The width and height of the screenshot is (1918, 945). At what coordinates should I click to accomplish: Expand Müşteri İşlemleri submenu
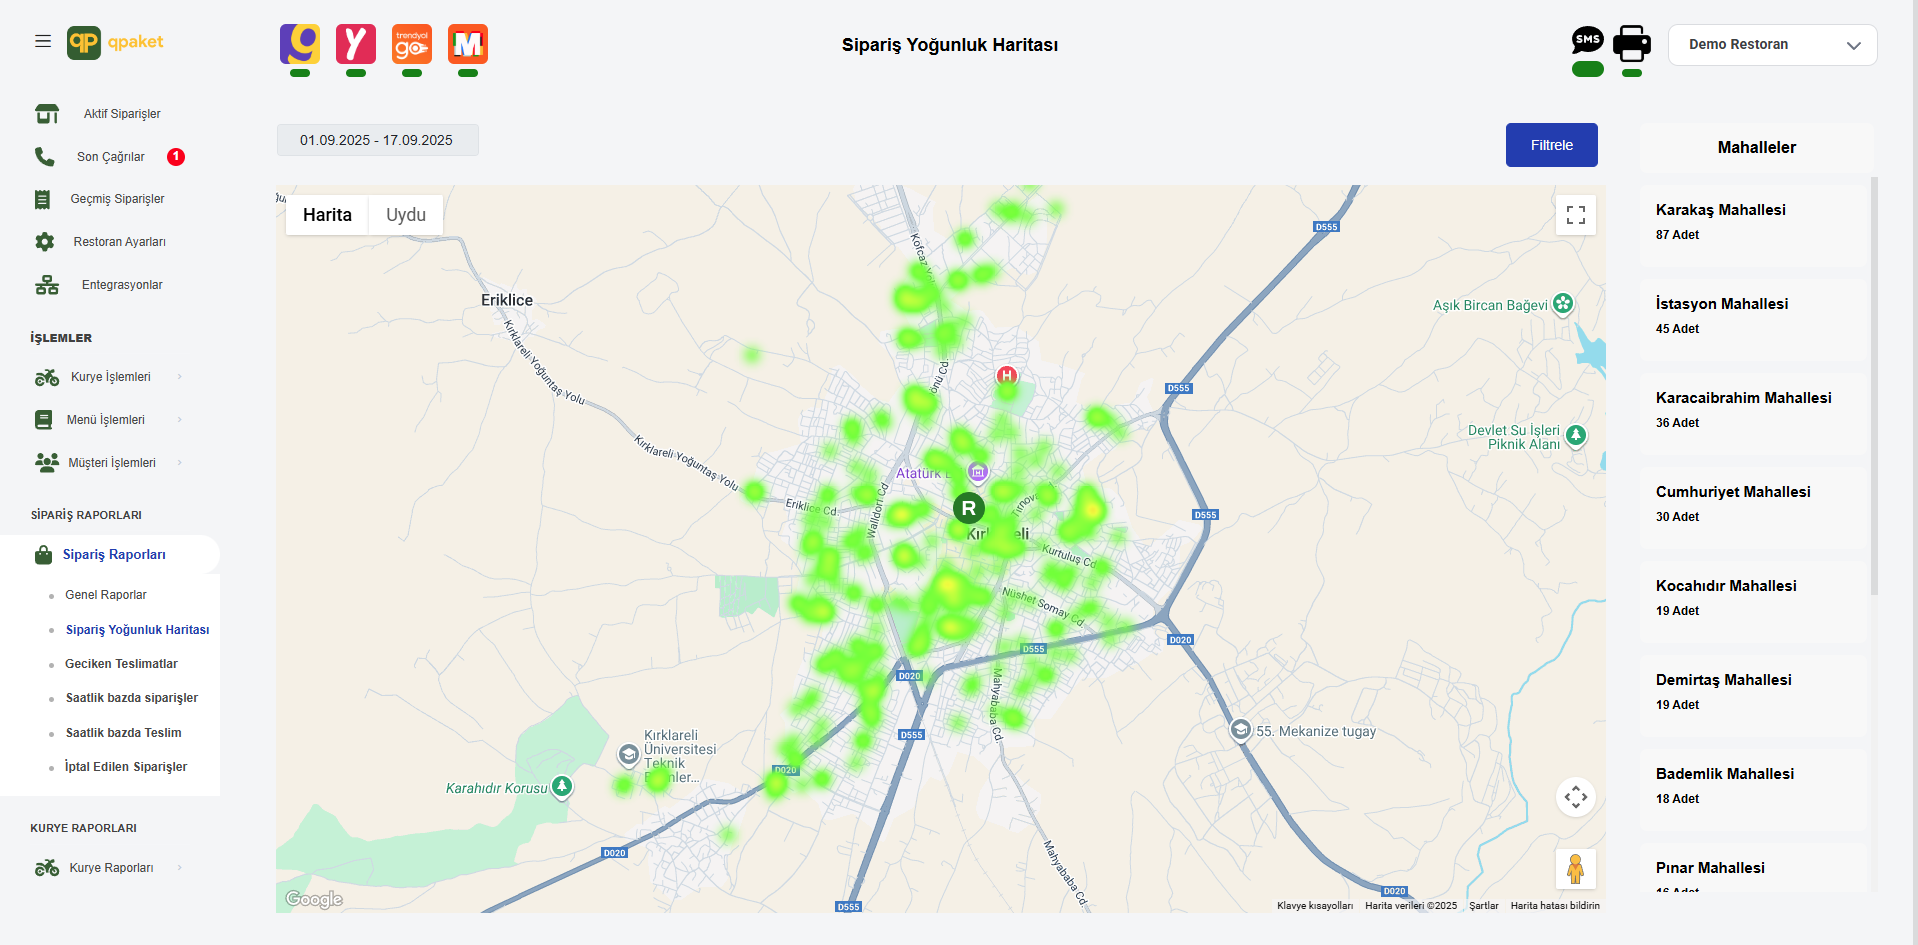coord(111,463)
